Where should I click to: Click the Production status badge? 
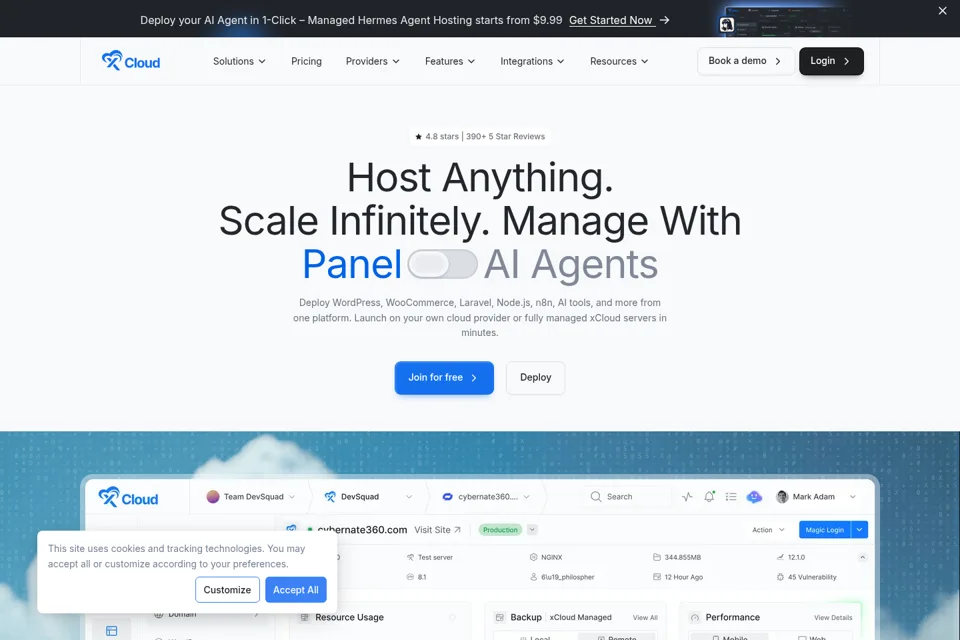pyautogui.click(x=500, y=530)
